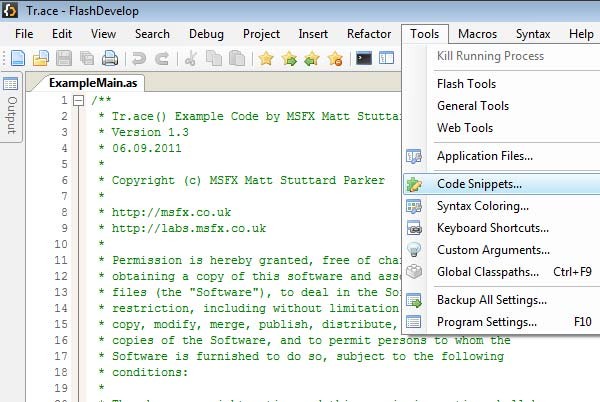The width and height of the screenshot is (600, 402).
Task: Click the Open file folder icon
Action: coord(41,59)
